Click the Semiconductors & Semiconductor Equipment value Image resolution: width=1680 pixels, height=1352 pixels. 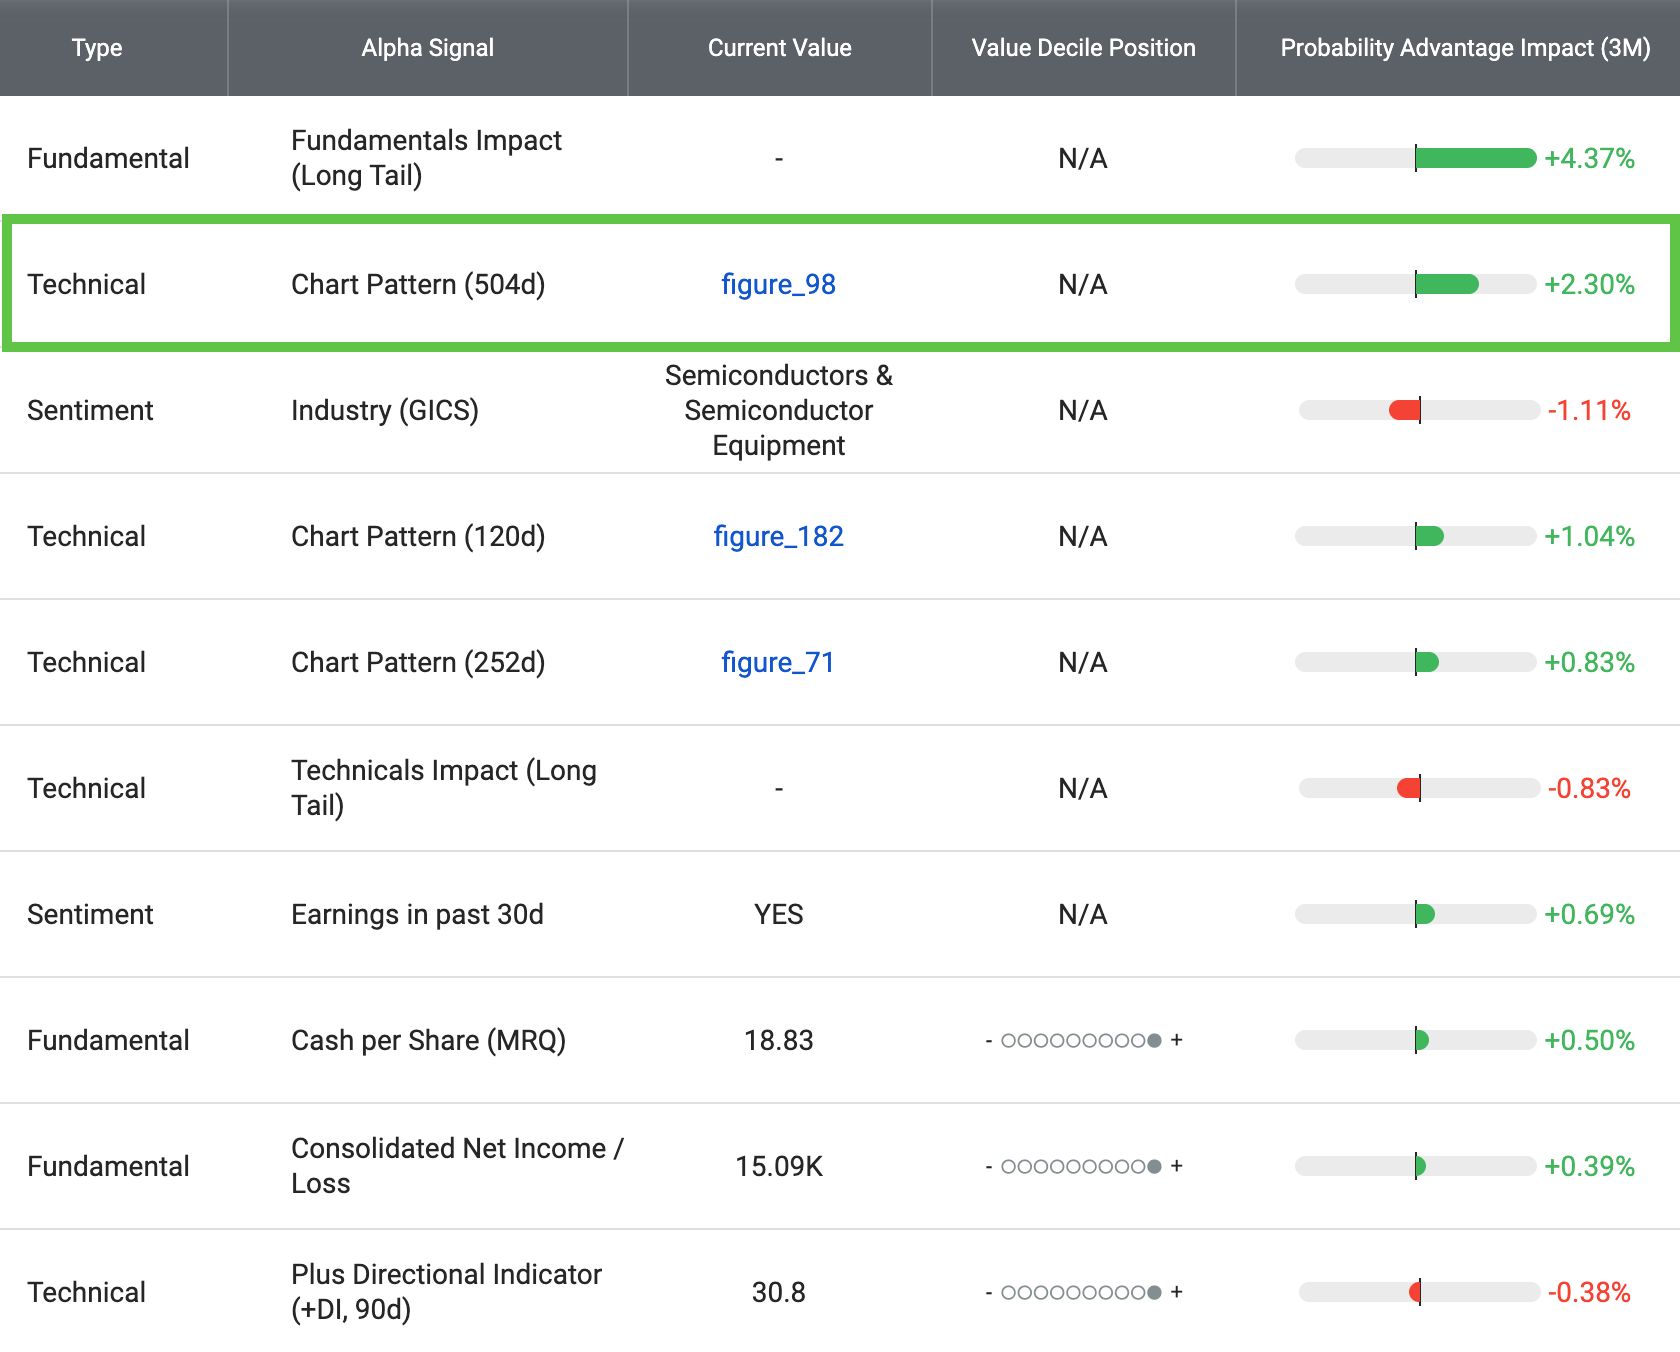click(x=778, y=411)
